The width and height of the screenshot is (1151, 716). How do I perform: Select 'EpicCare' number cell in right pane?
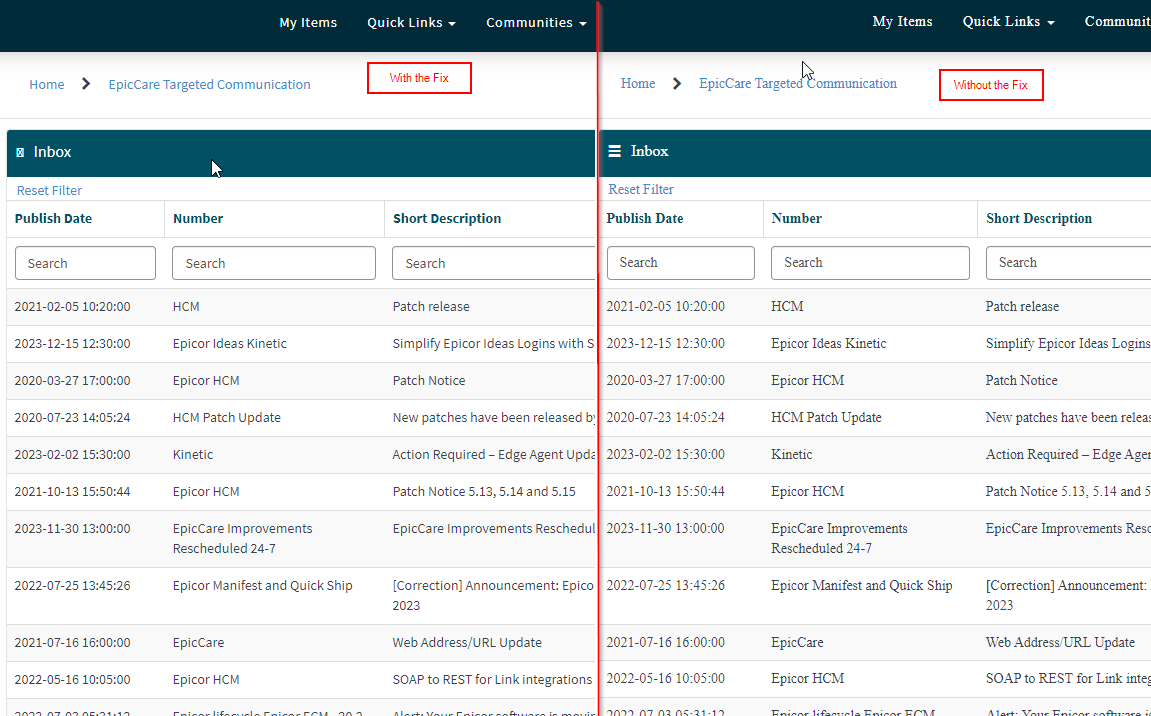[796, 642]
